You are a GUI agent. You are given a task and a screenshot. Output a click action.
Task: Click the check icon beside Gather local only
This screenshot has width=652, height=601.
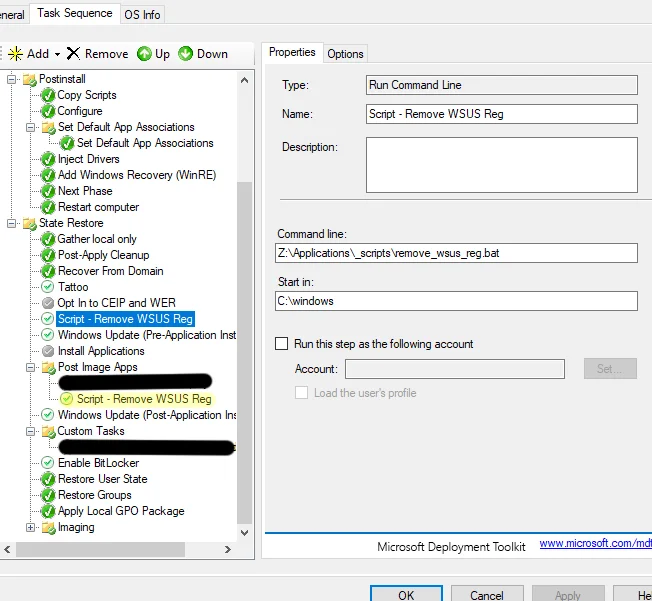pyautogui.click(x=48, y=239)
